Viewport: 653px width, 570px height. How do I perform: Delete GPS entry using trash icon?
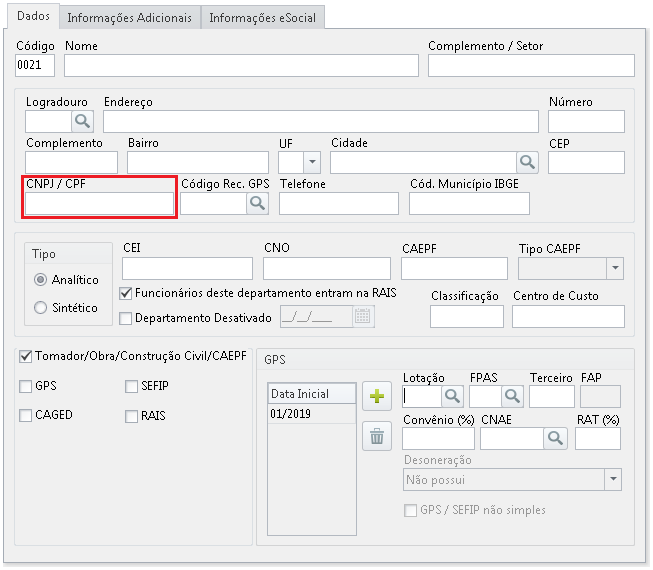[377, 436]
